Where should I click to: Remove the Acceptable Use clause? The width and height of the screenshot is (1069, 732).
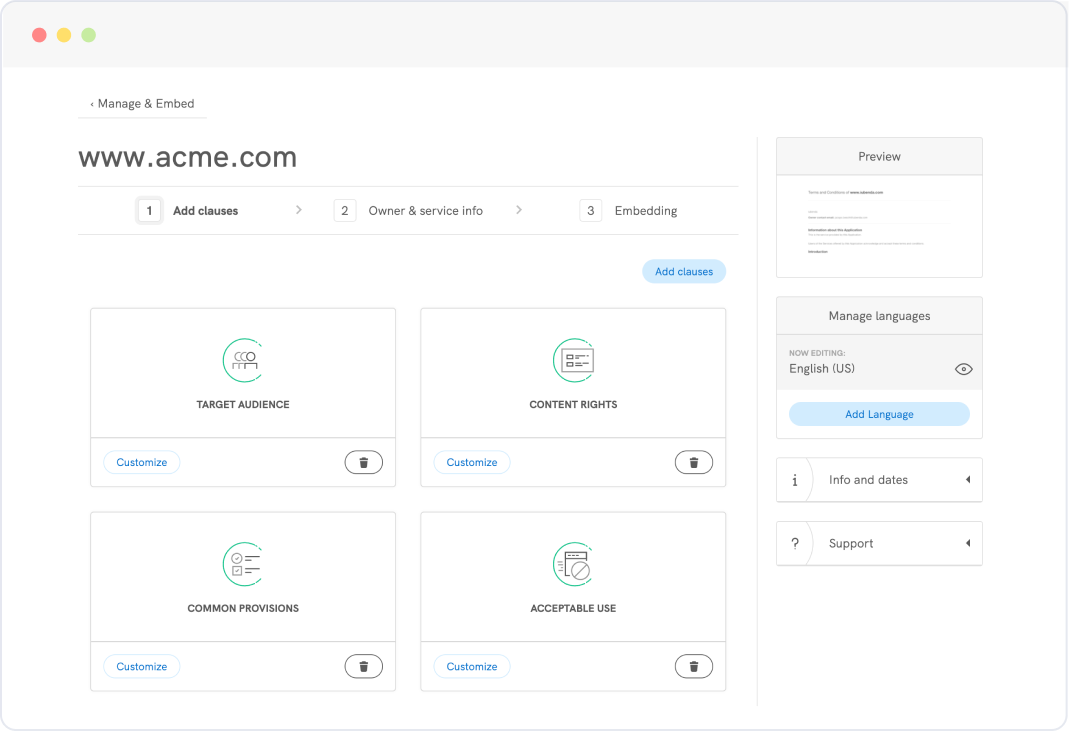click(693, 666)
